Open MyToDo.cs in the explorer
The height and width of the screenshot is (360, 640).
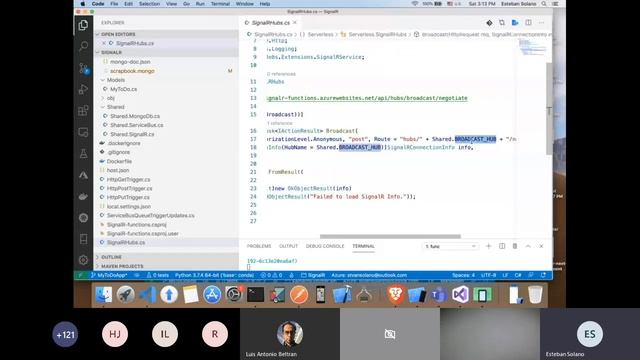[x=123, y=89]
